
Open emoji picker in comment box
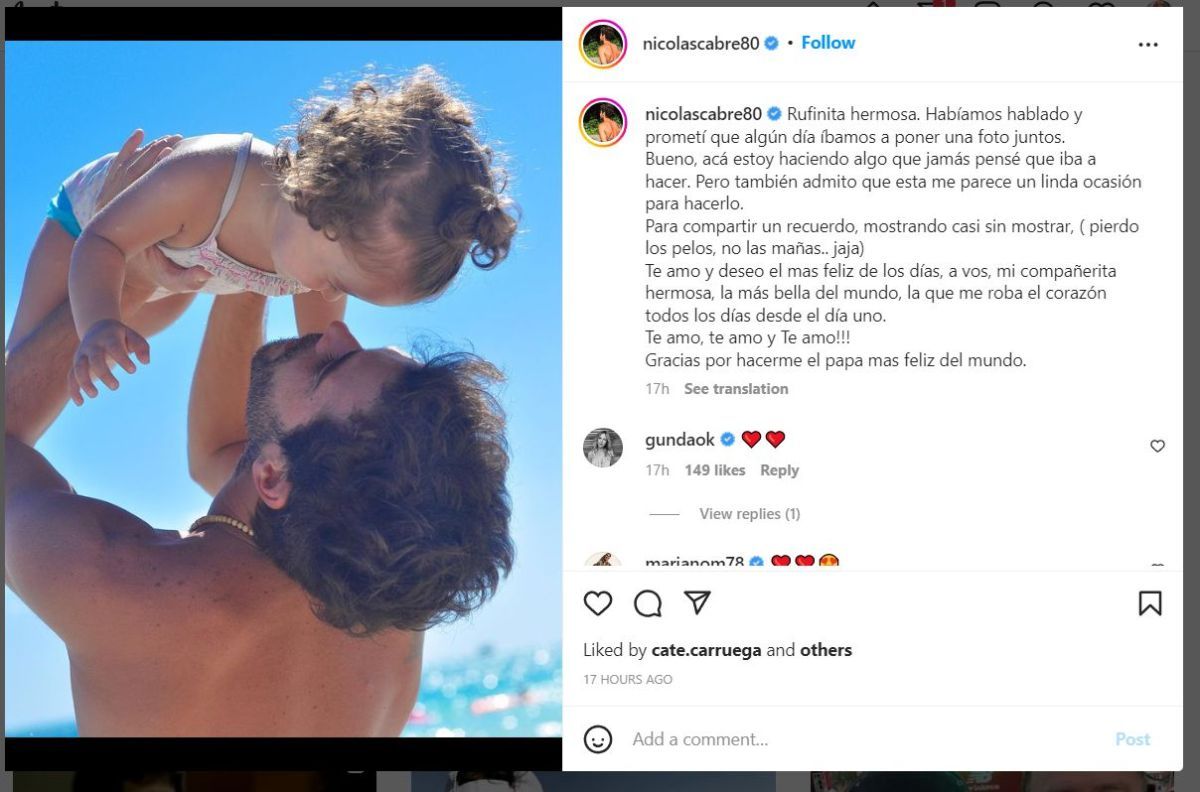pyautogui.click(x=598, y=739)
